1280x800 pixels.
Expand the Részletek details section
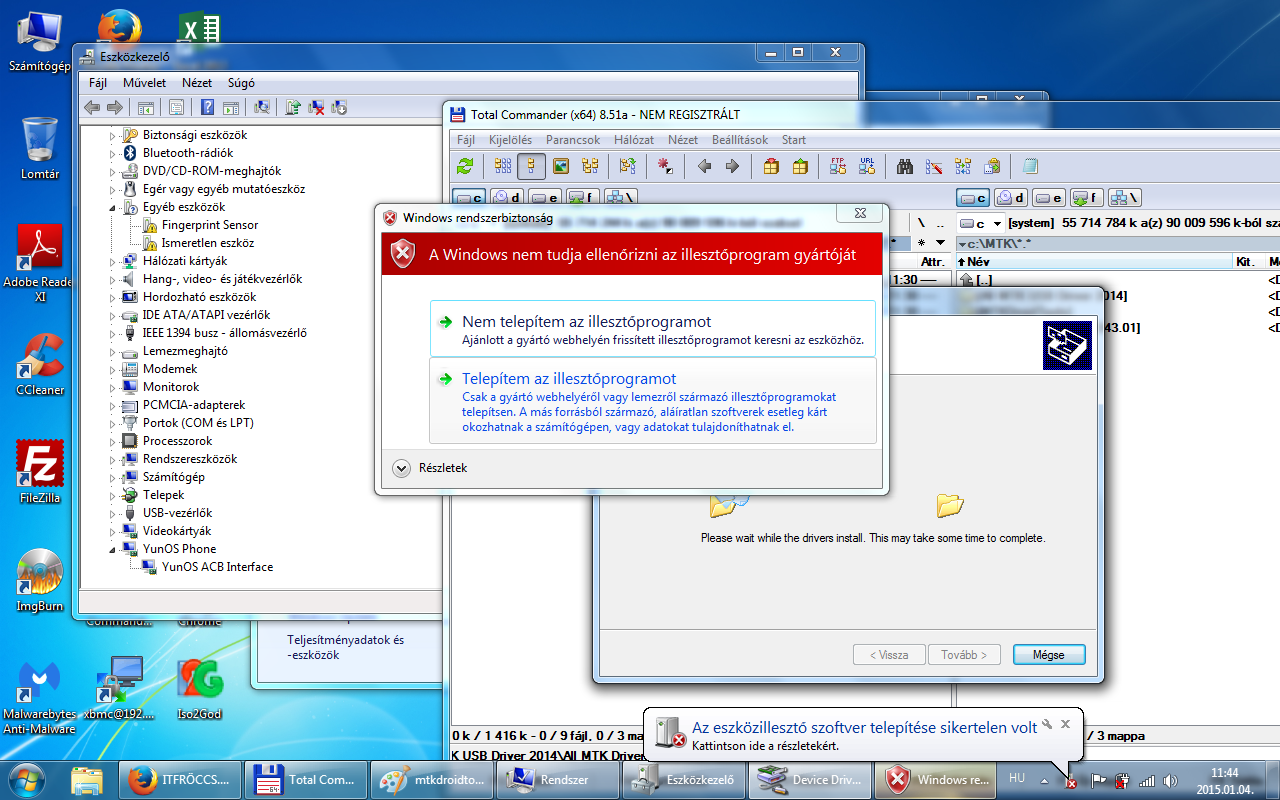coord(402,468)
